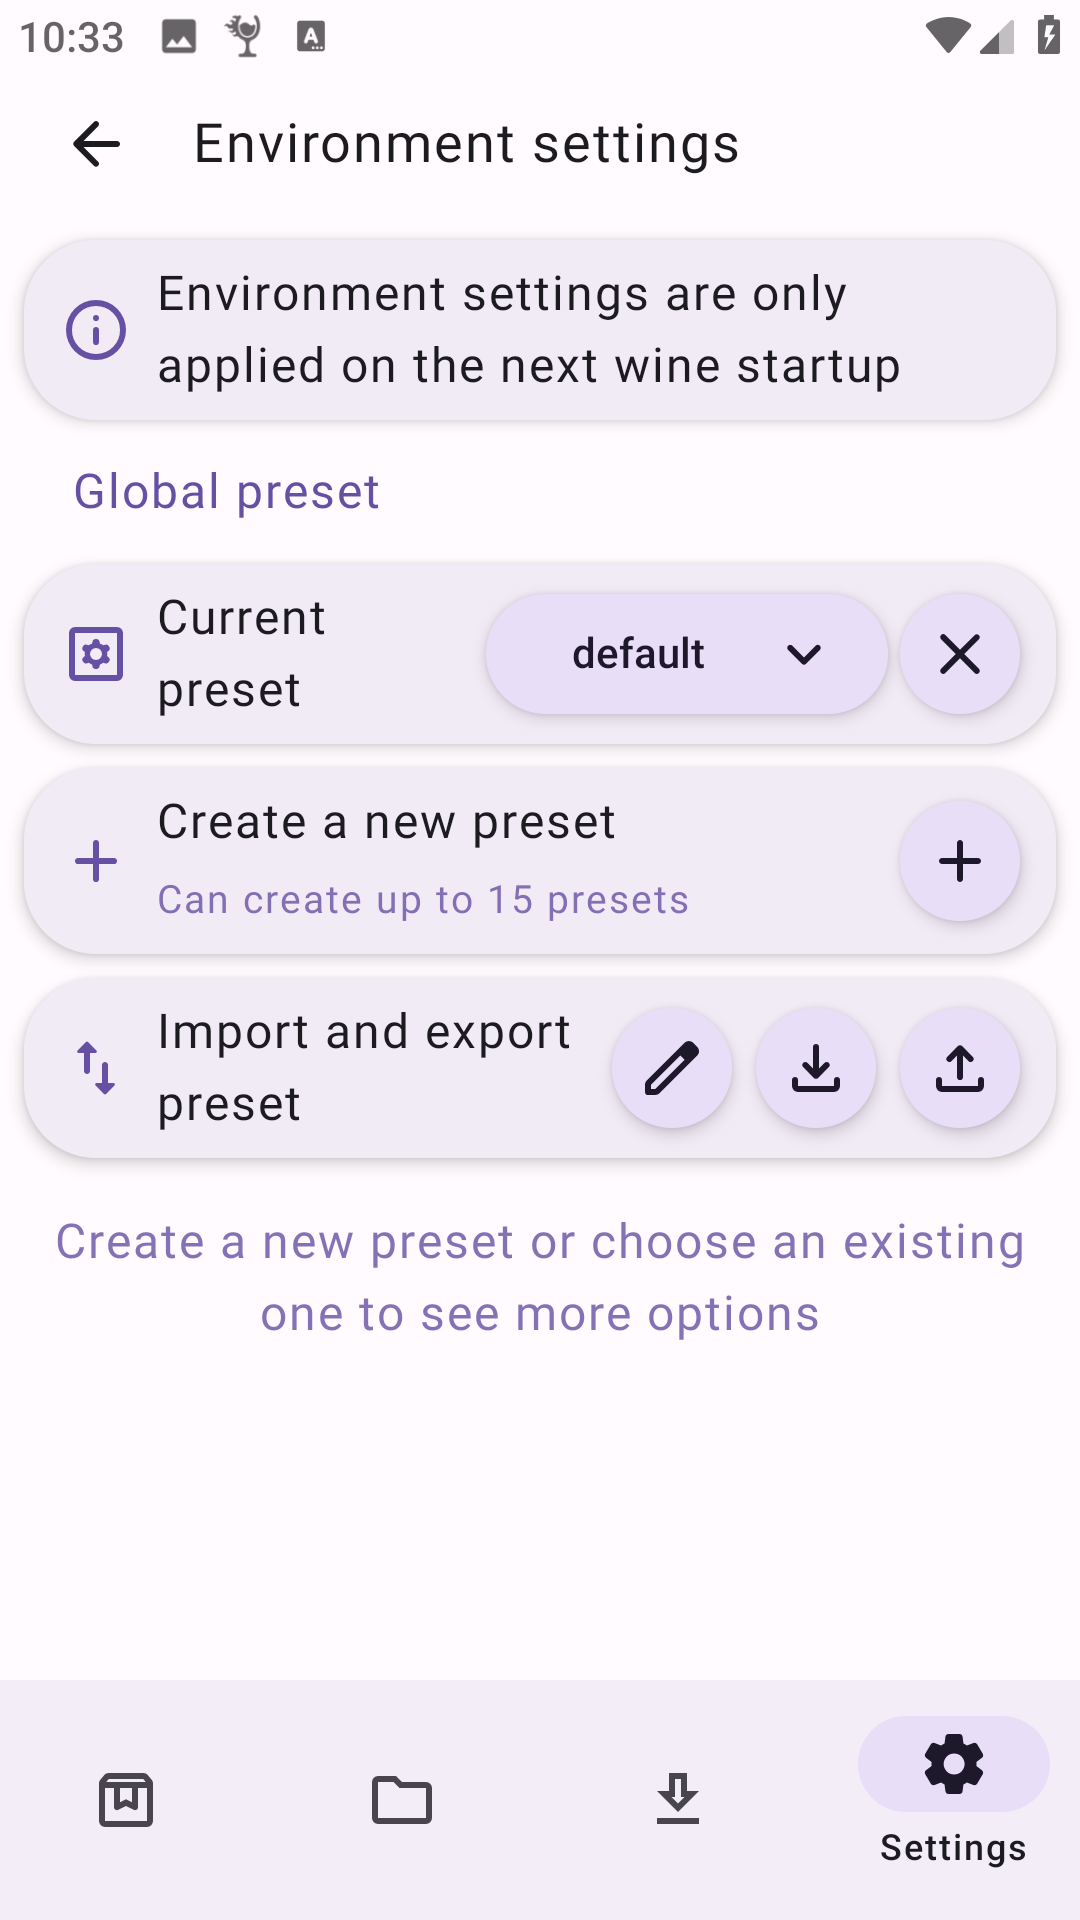Viewport: 1080px width, 1920px height.
Task: Open the folder tab in the bottom navigation
Action: (402, 1800)
